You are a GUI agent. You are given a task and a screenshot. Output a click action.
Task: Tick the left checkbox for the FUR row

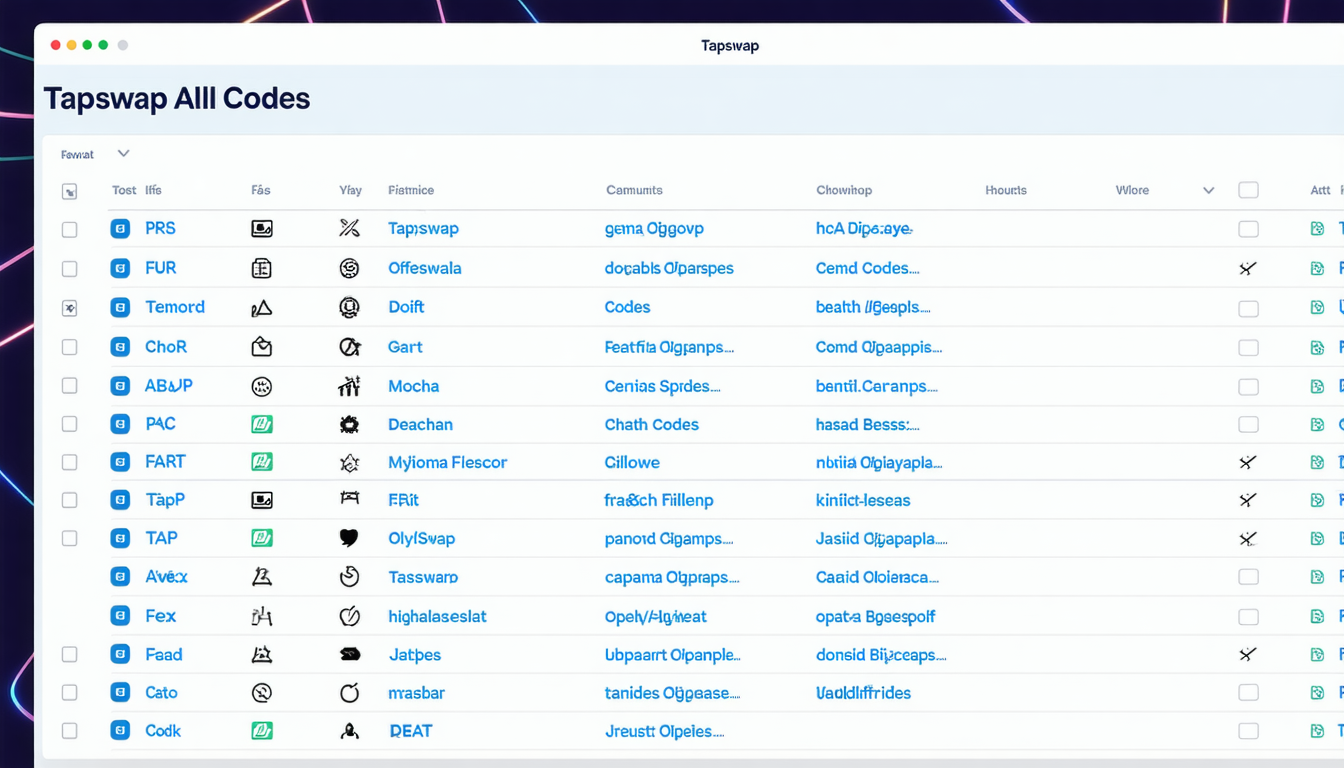click(x=69, y=269)
